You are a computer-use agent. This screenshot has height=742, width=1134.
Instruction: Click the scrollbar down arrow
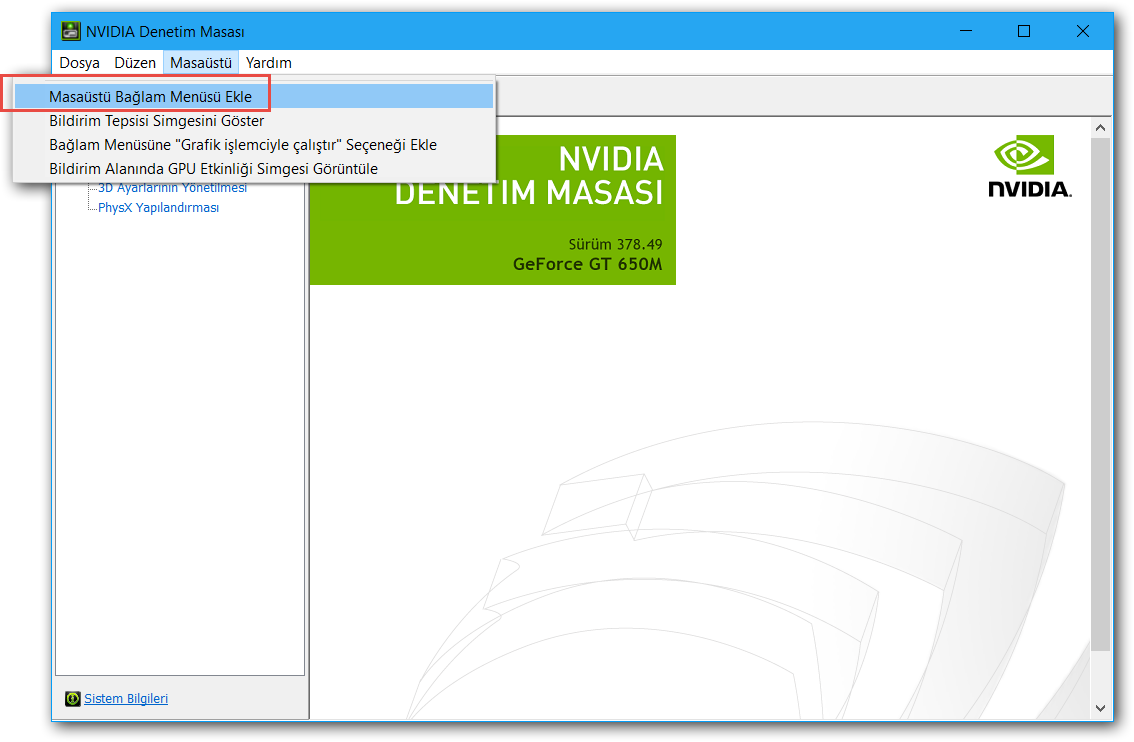(x=1101, y=709)
